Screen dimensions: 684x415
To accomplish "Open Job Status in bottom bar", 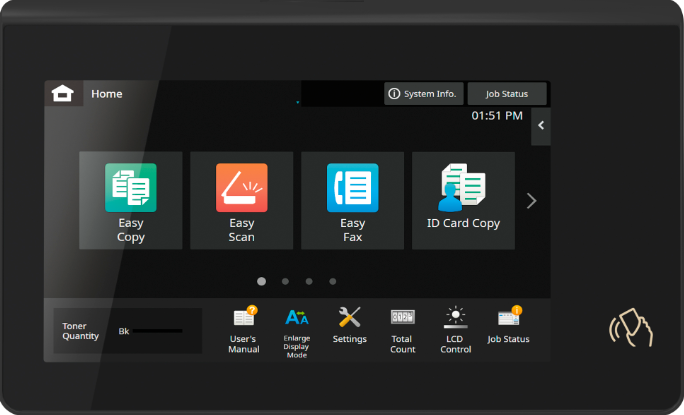I will 509,326.
